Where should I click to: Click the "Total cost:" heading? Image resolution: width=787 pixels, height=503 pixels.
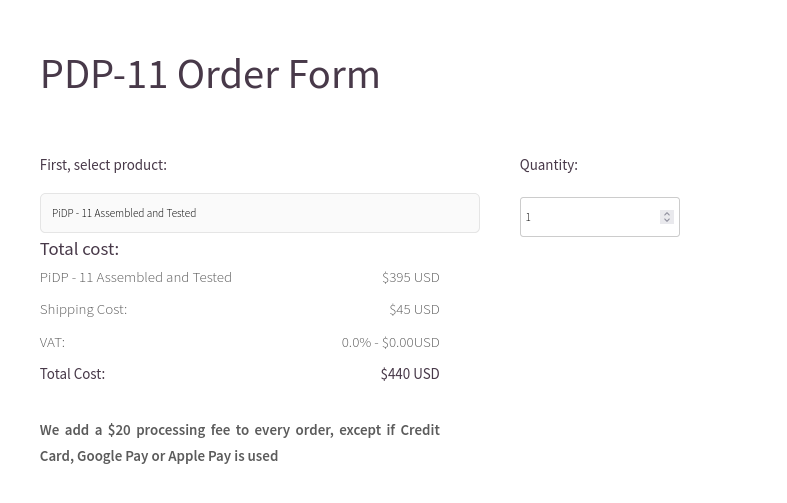point(79,249)
